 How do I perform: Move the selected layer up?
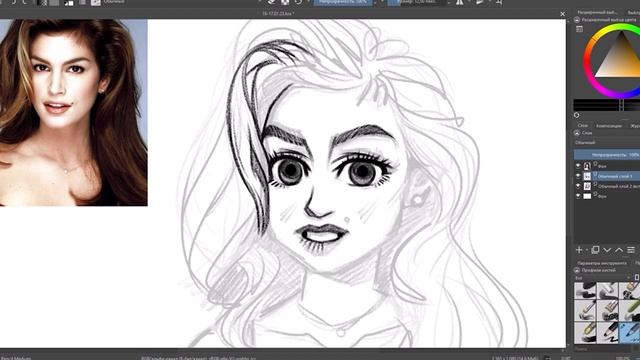pyautogui.click(x=619, y=250)
